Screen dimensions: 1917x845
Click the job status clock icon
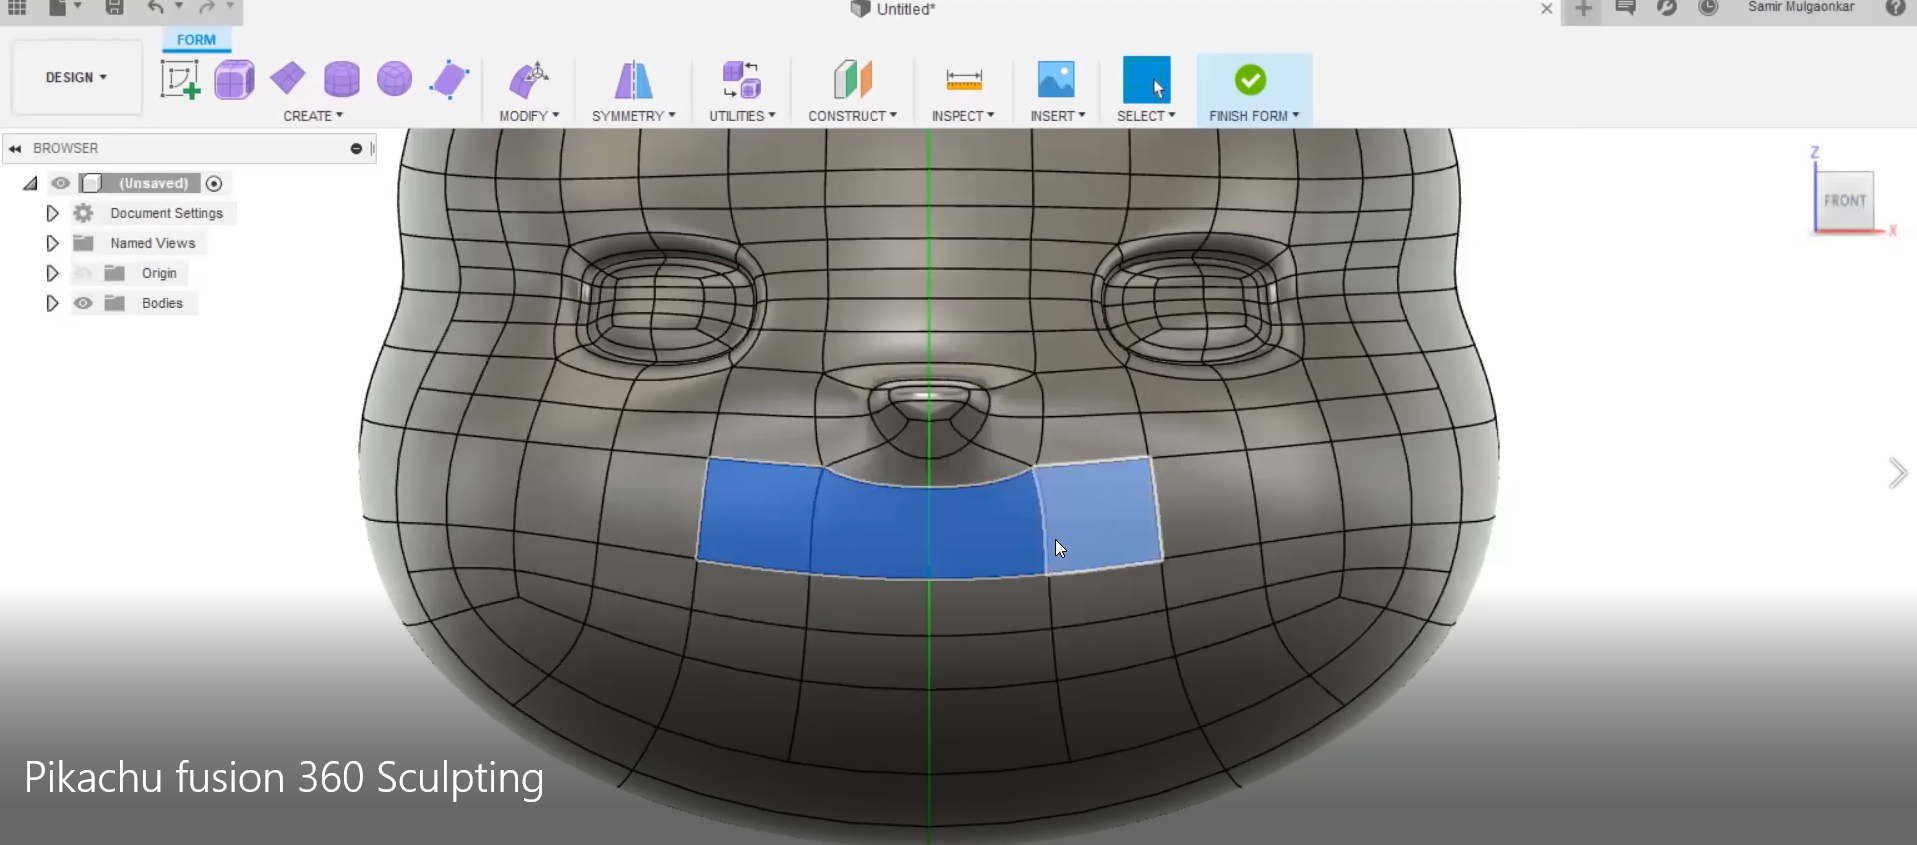point(1708,8)
